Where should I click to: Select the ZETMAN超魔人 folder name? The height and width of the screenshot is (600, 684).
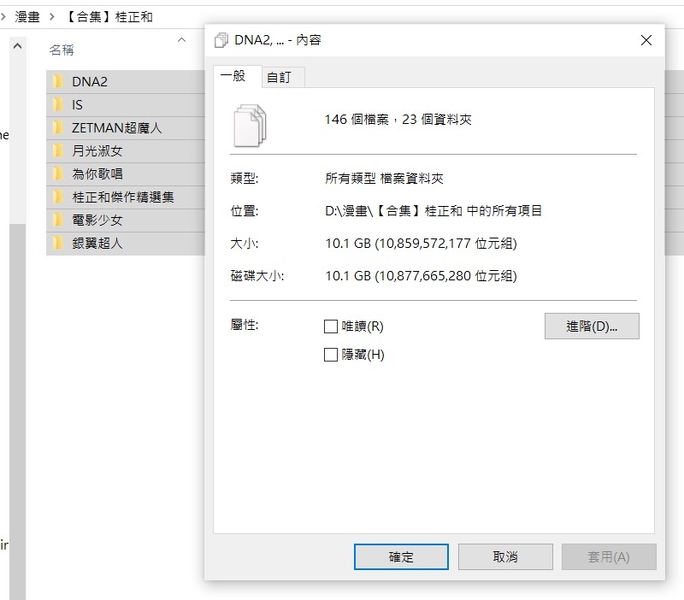tap(117, 128)
